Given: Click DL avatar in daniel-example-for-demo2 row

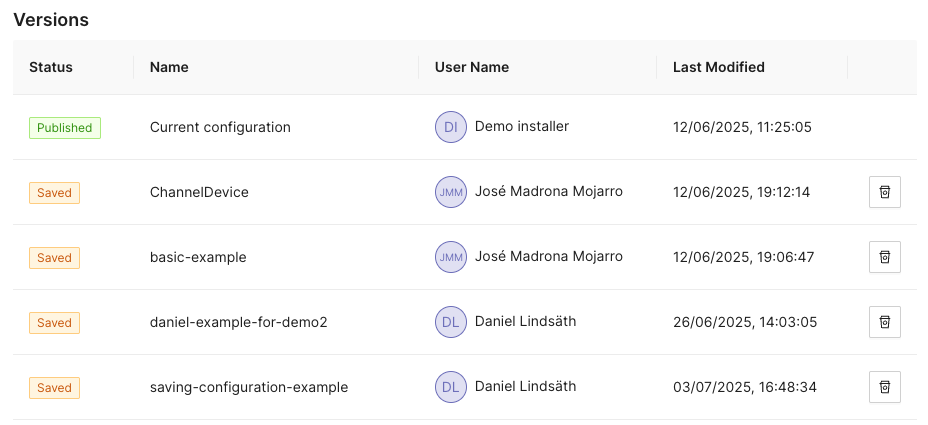Looking at the screenshot, I should tap(451, 322).
